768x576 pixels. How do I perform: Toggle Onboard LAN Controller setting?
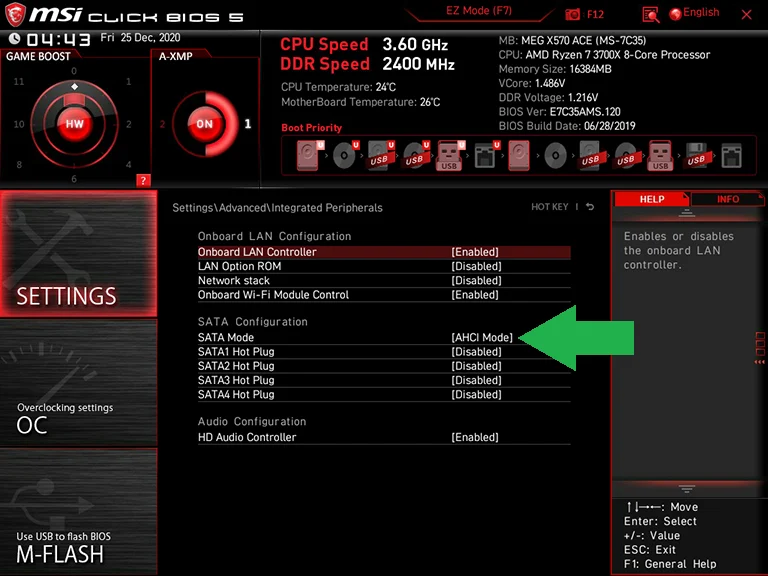[384, 252]
